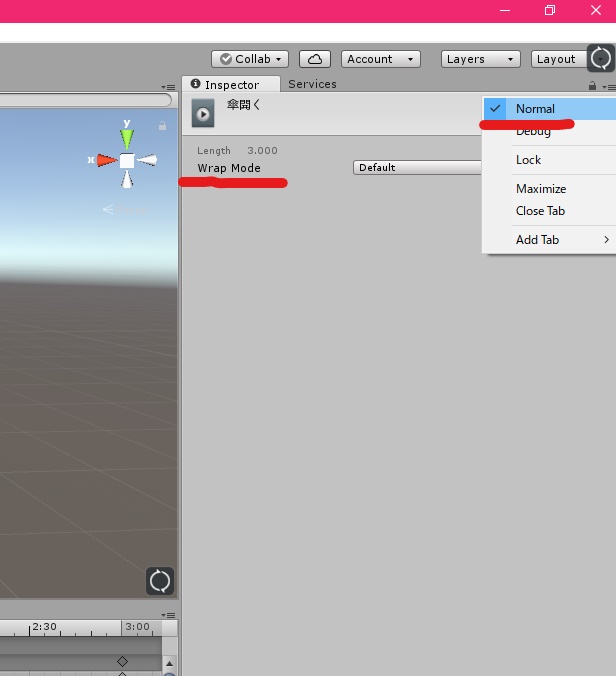Click the bottom white cone of scene gizmo
Screen dimensions: 616x676
tap(127, 179)
